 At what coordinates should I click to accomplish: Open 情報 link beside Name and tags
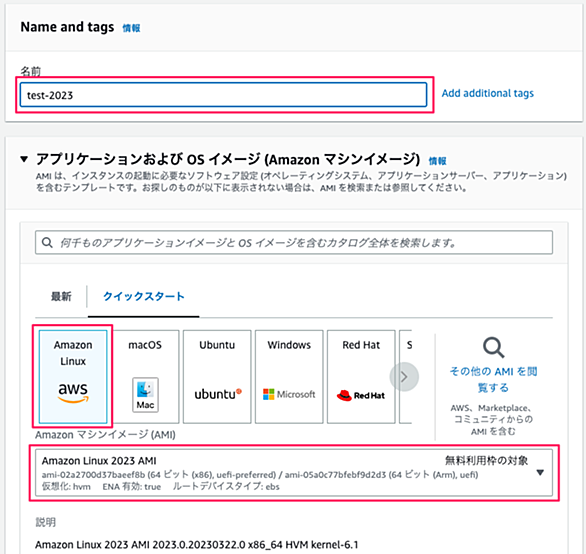click(132, 28)
